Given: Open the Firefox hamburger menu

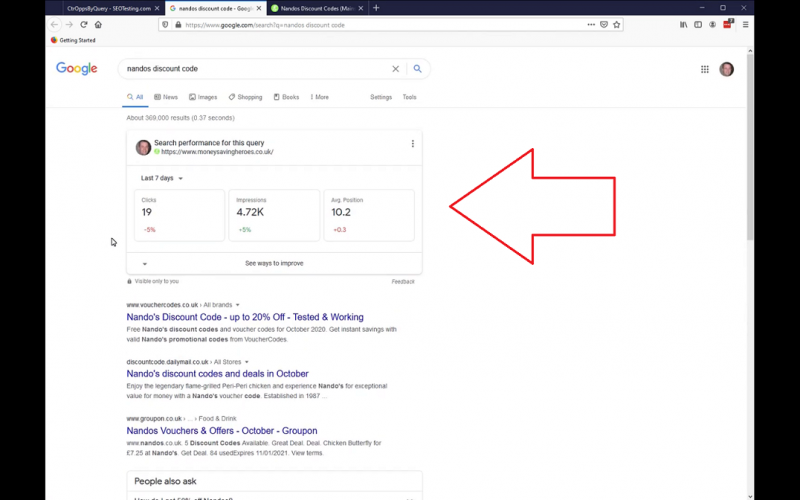Looking at the screenshot, I should coord(745,24).
